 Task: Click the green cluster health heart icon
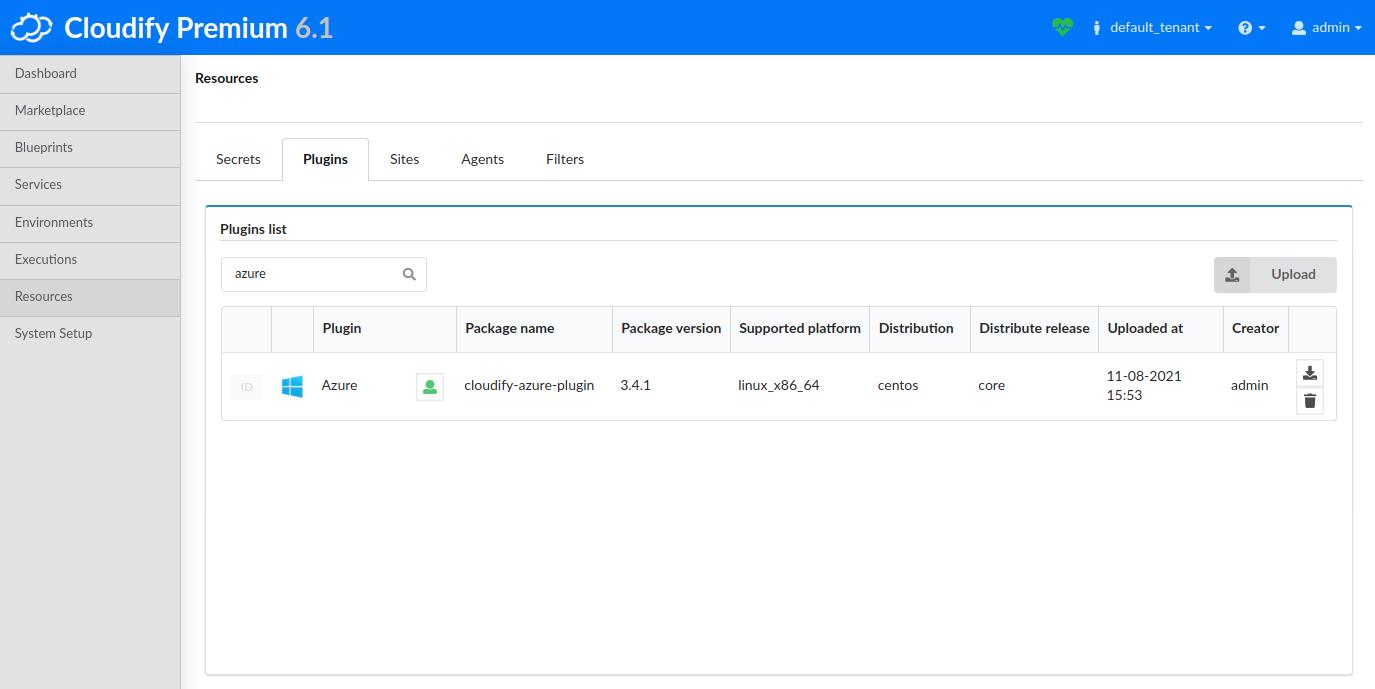coord(1063,27)
